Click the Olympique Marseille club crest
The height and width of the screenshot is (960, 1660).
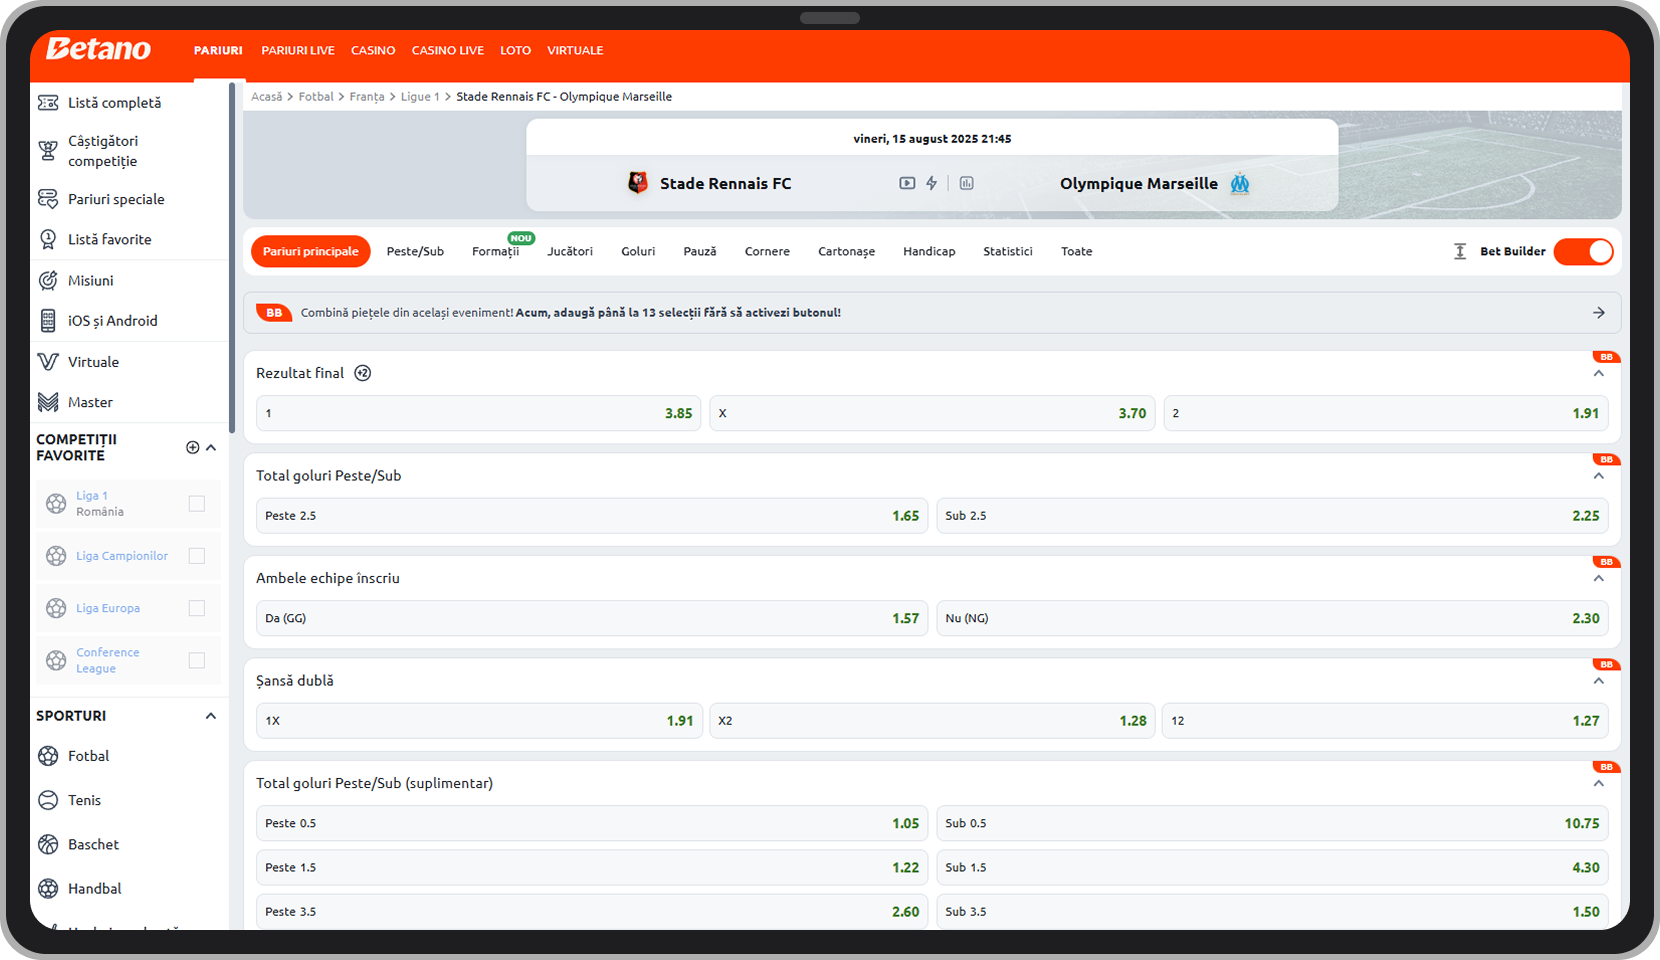(x=1240, y=183)
